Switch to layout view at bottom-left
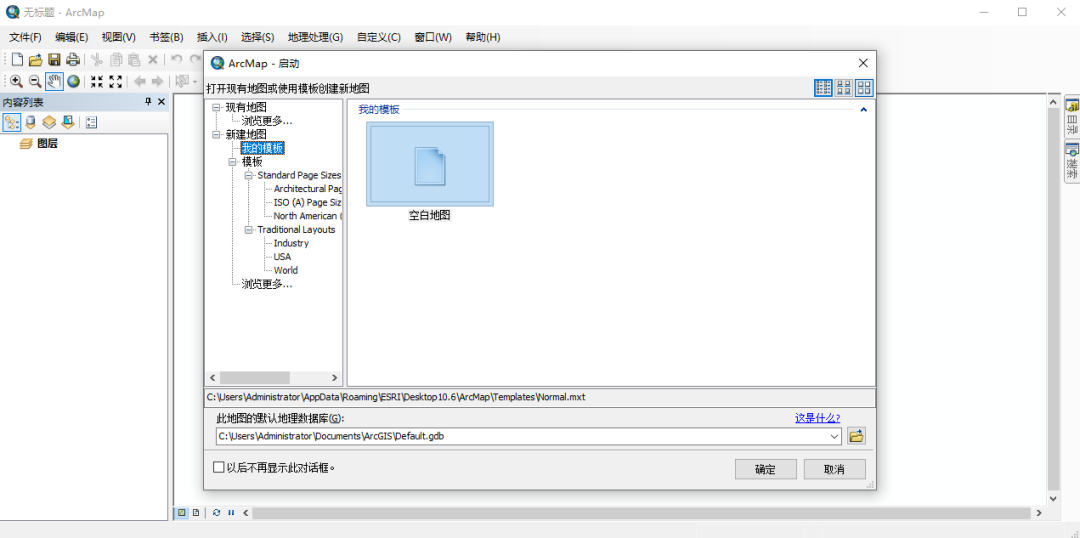1080x538 pixels. [x=196, y=513]
